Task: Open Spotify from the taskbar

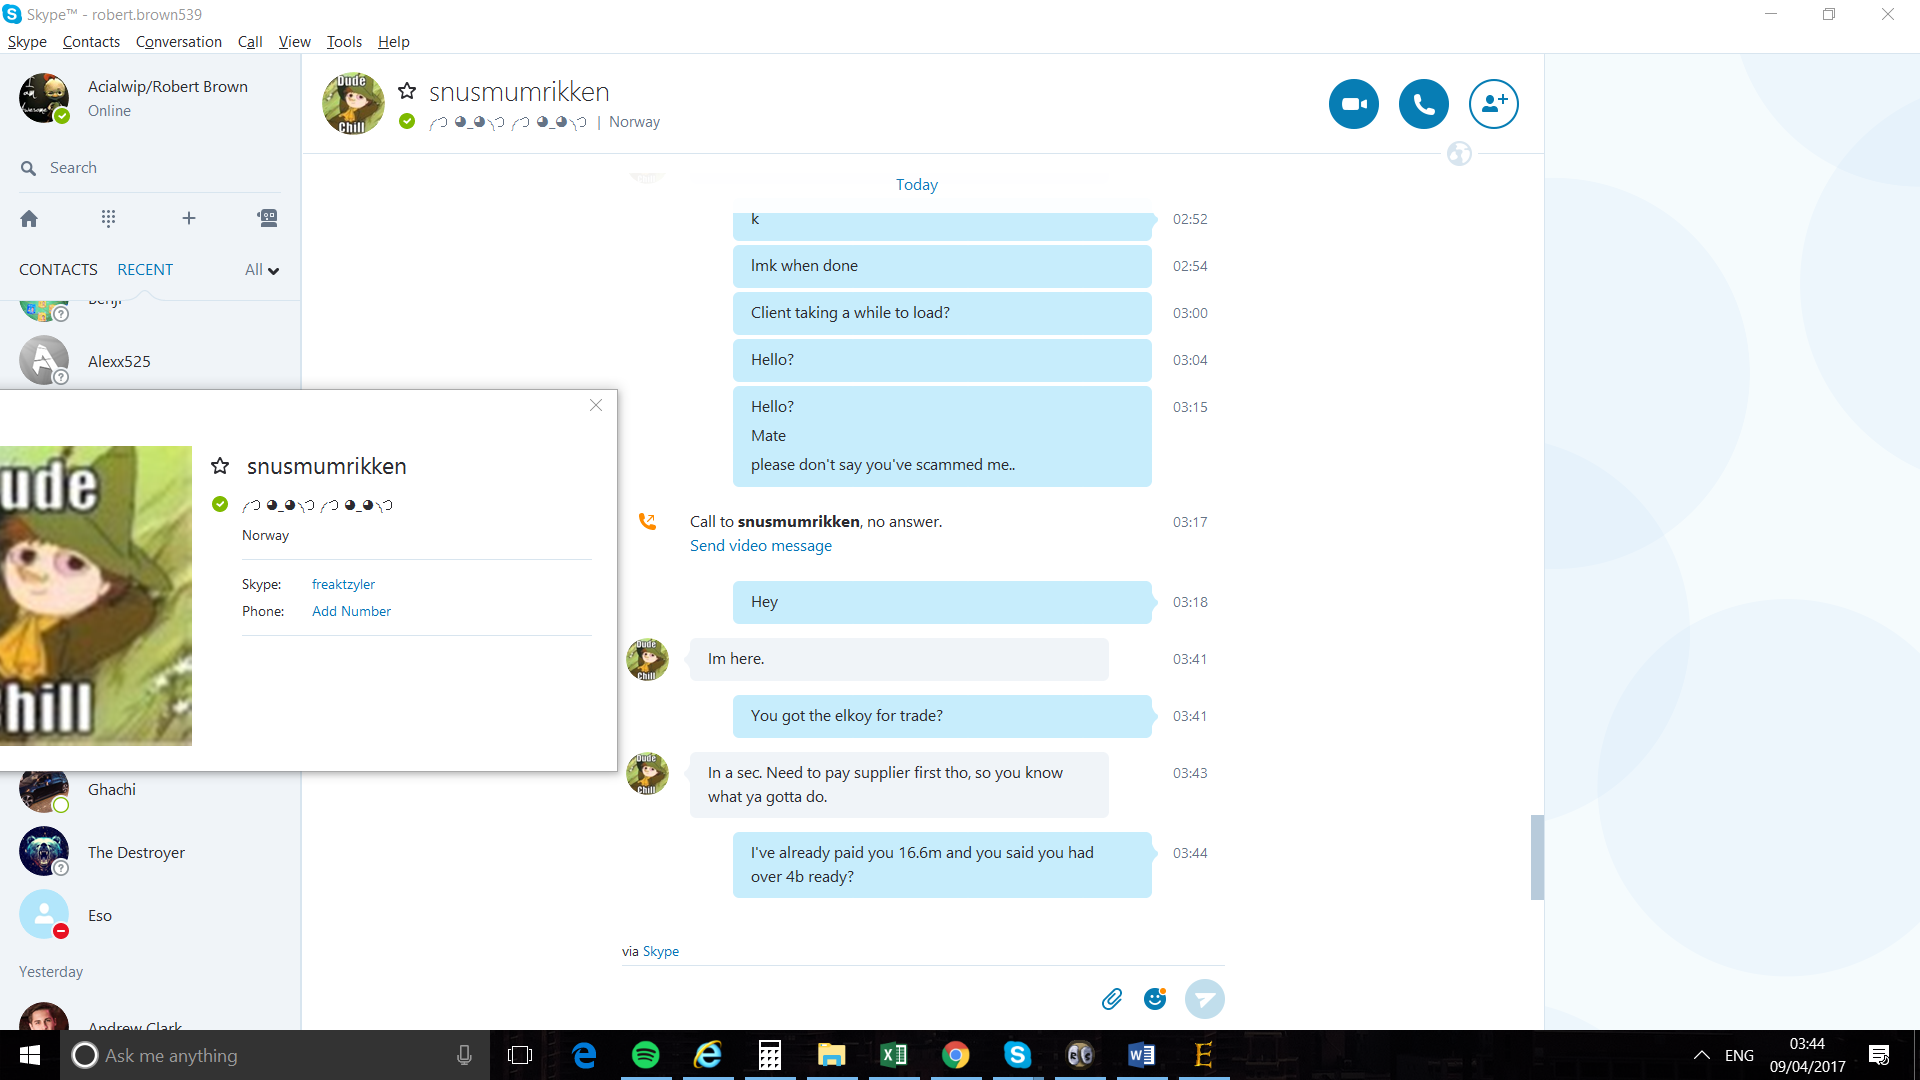Action: click(646, 1055)
